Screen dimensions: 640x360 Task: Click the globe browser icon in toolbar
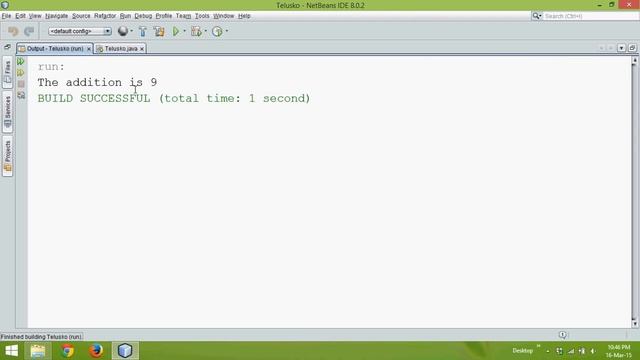122,31
